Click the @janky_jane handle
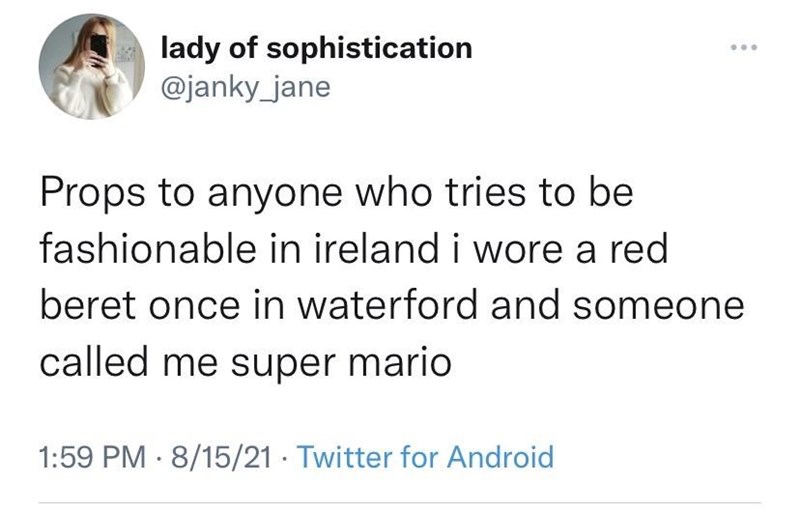This screenshot has height=512, width=800. [244, 88]
